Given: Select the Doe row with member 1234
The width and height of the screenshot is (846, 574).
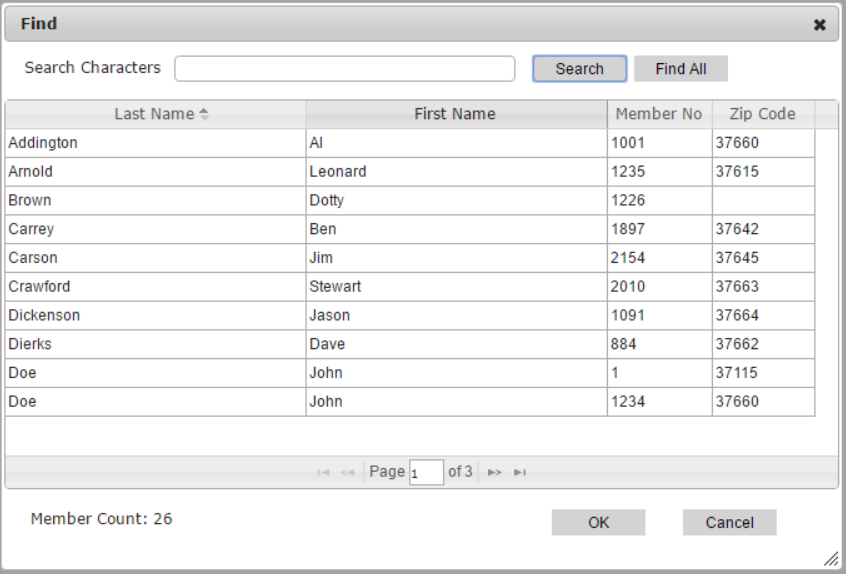Looking at the screenshot, I should pos(410,401).
